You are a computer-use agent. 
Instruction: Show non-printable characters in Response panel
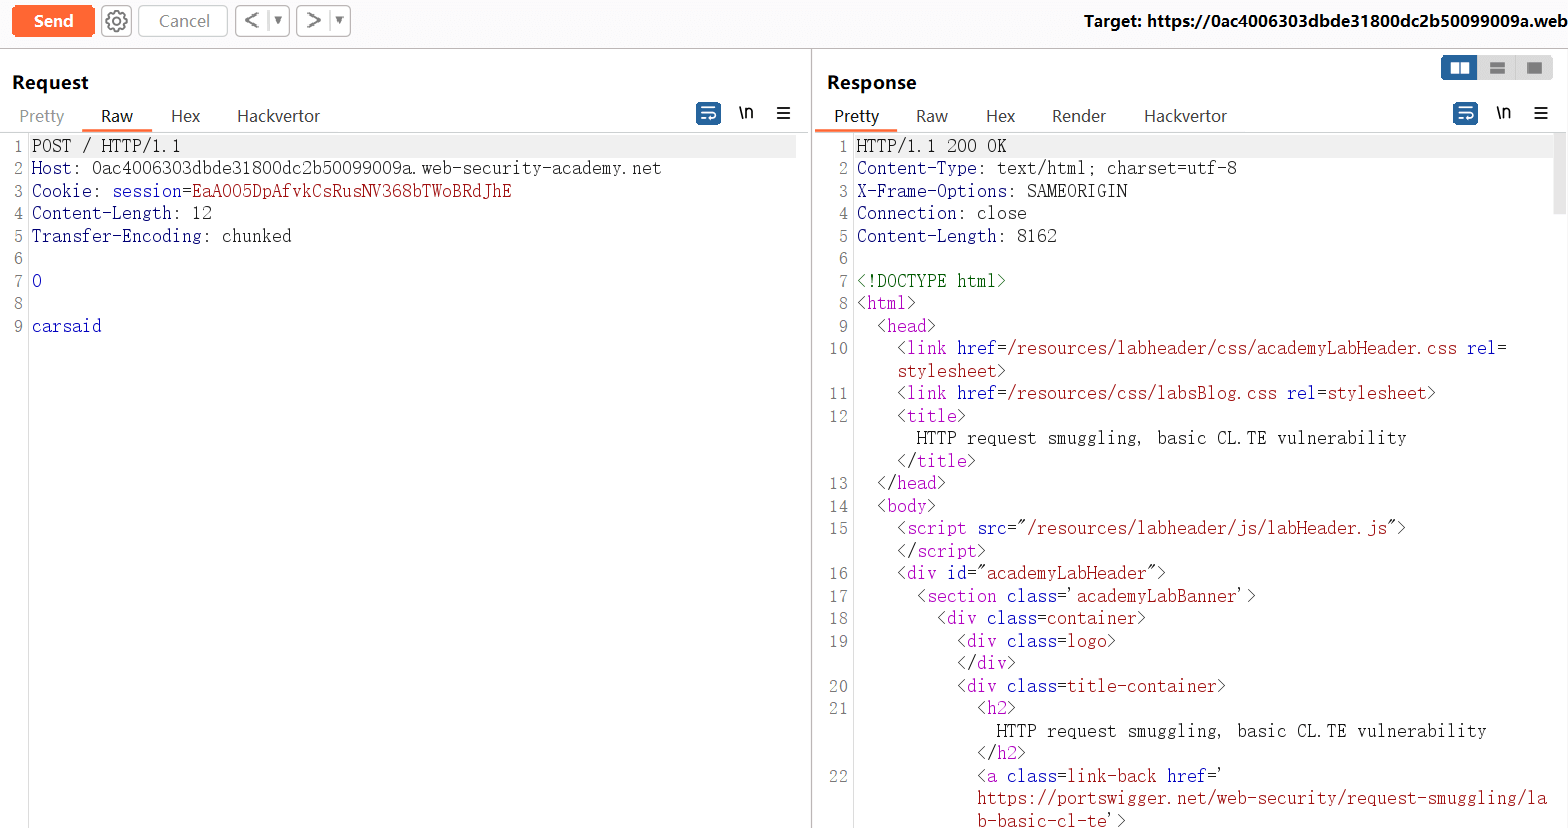pos(1503,114)
